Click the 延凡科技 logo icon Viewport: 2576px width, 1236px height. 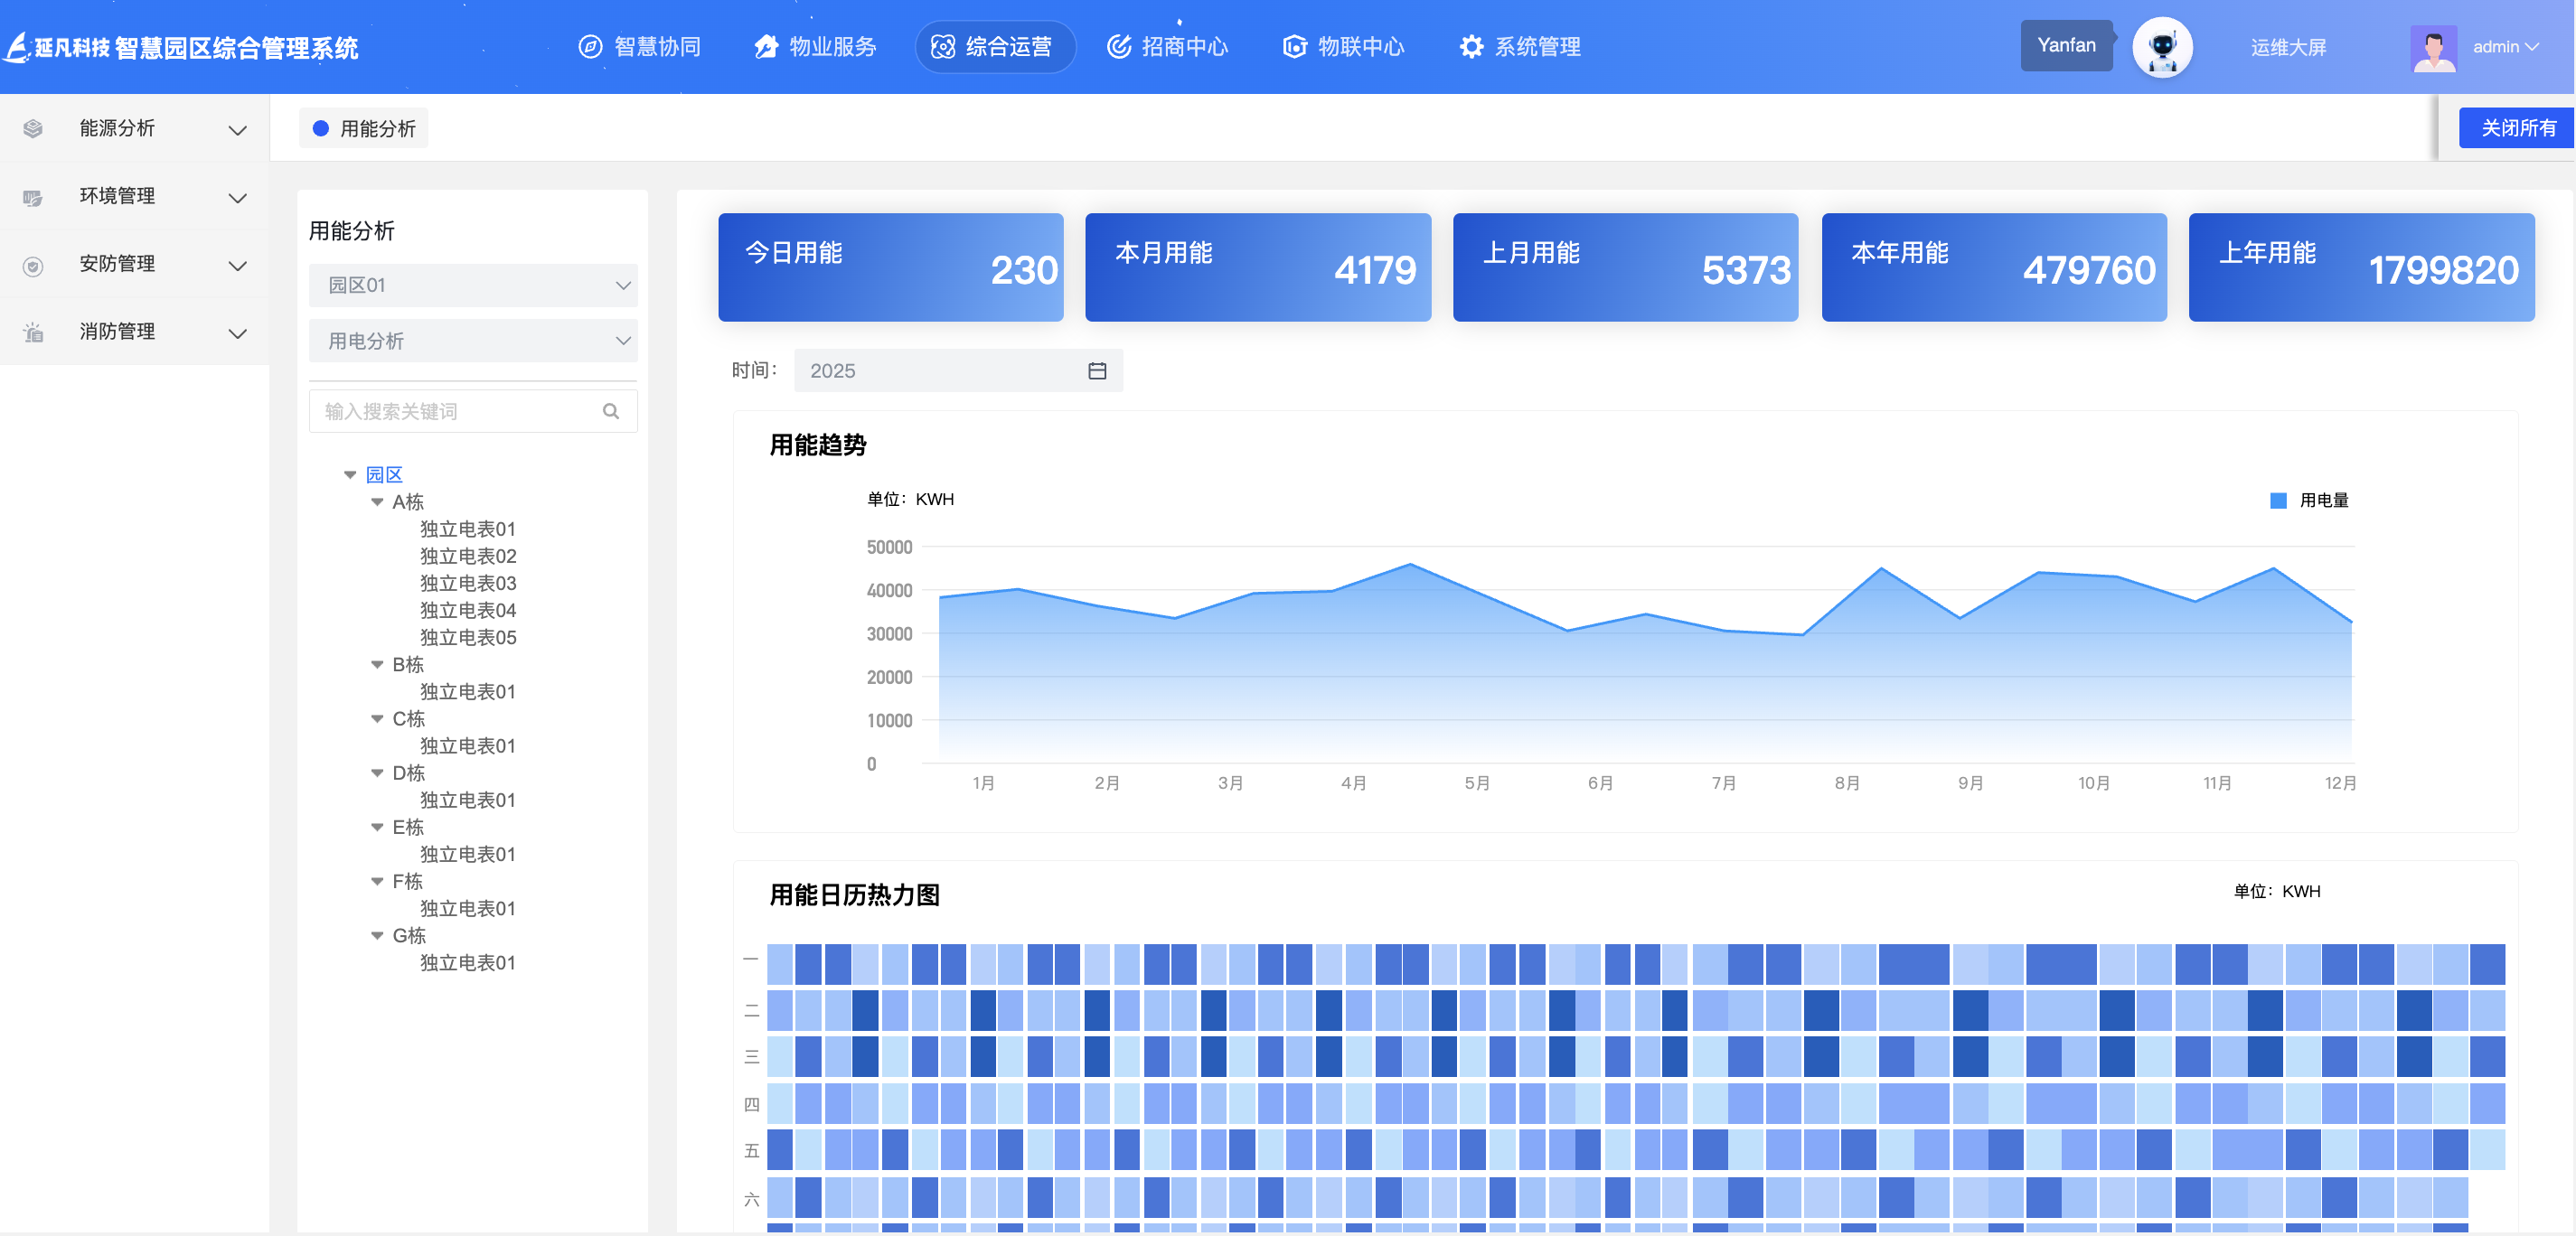click(18, 47)
